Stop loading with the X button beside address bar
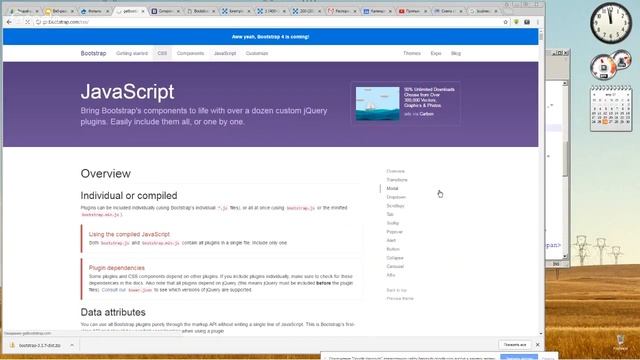 [x=27, y=22]
